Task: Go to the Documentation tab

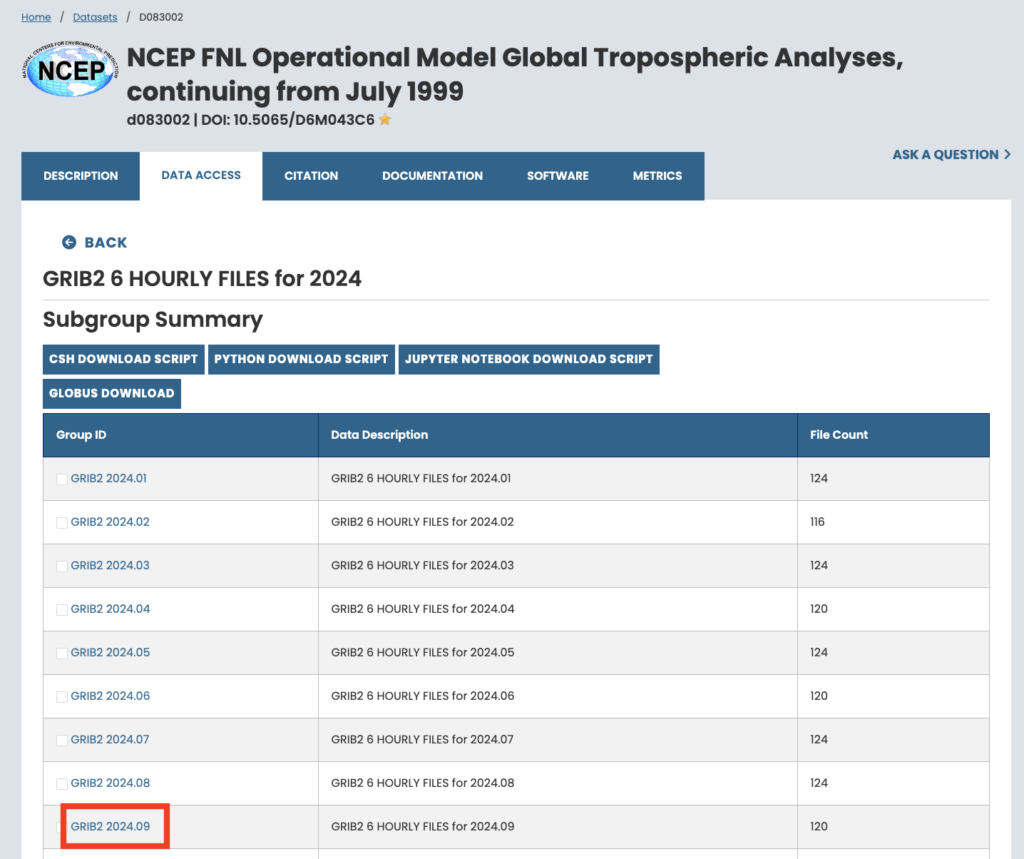Action: click(x=432, y=176)
